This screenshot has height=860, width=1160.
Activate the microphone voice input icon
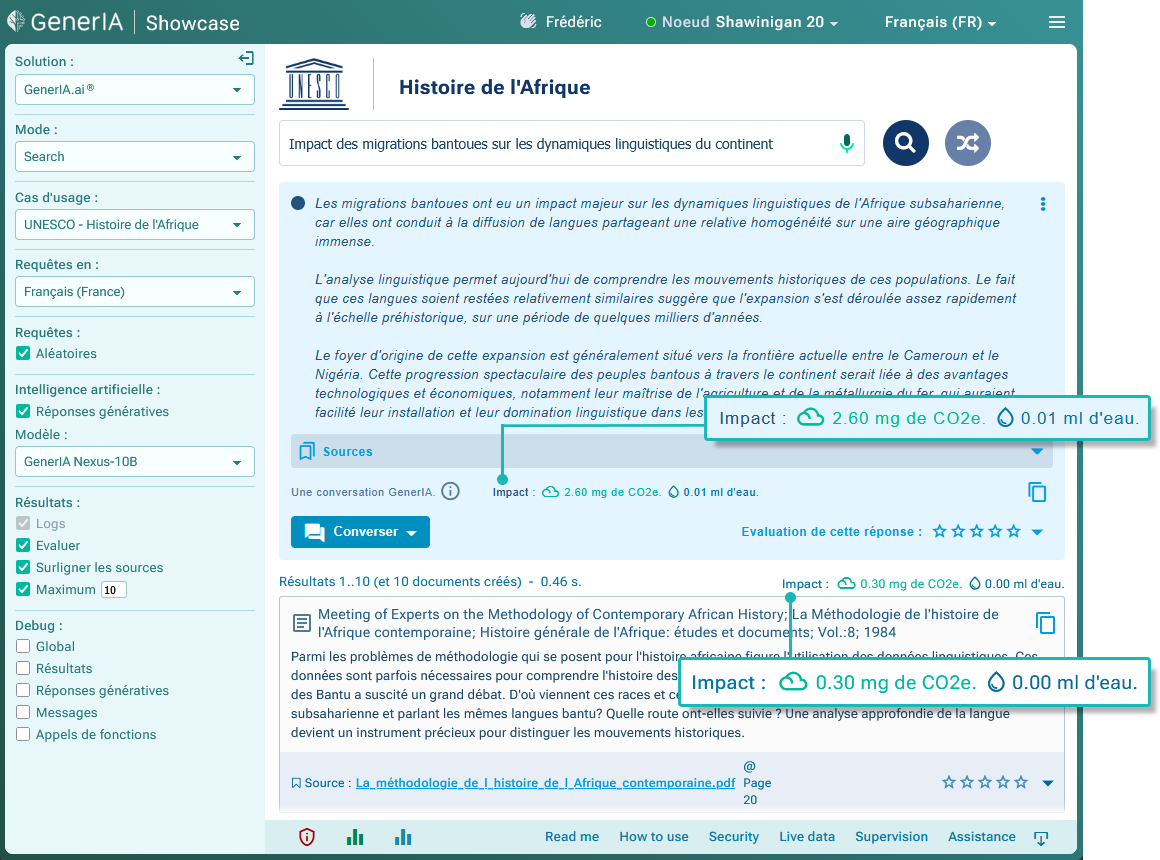847,143
